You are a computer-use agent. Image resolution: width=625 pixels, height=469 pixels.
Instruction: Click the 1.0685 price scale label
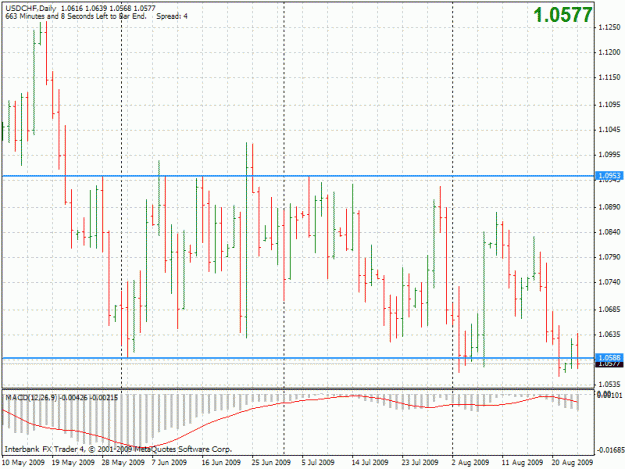pyautogui.click(x=609, y=309)
